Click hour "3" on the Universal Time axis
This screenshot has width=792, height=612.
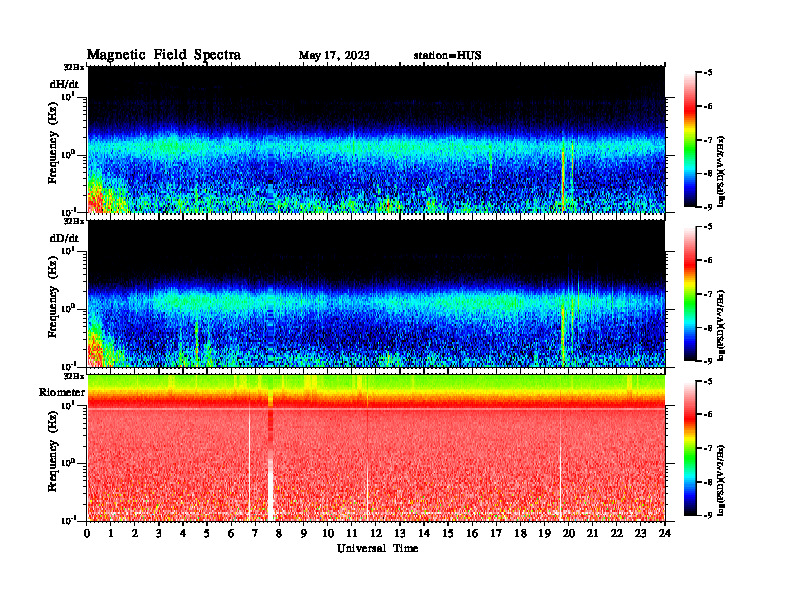point(159,533)
